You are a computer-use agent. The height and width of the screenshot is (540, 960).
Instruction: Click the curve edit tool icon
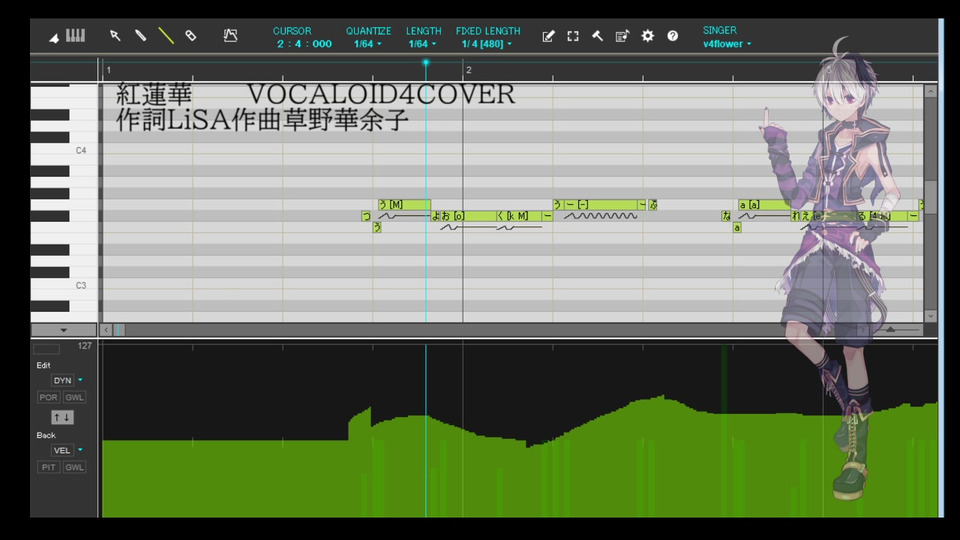click(x=230, y=36)
